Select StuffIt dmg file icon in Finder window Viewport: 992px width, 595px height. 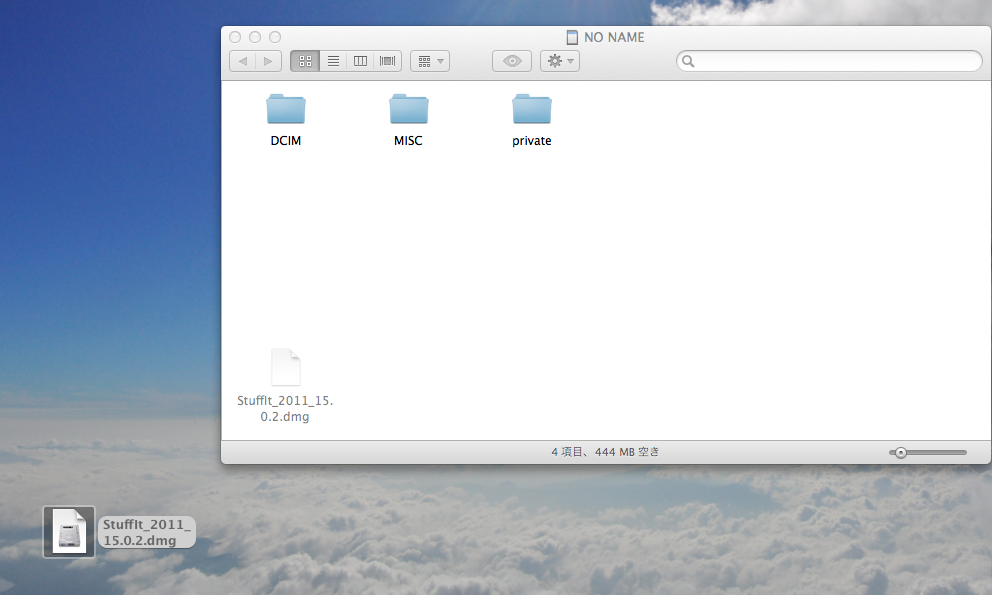(286, 367)
